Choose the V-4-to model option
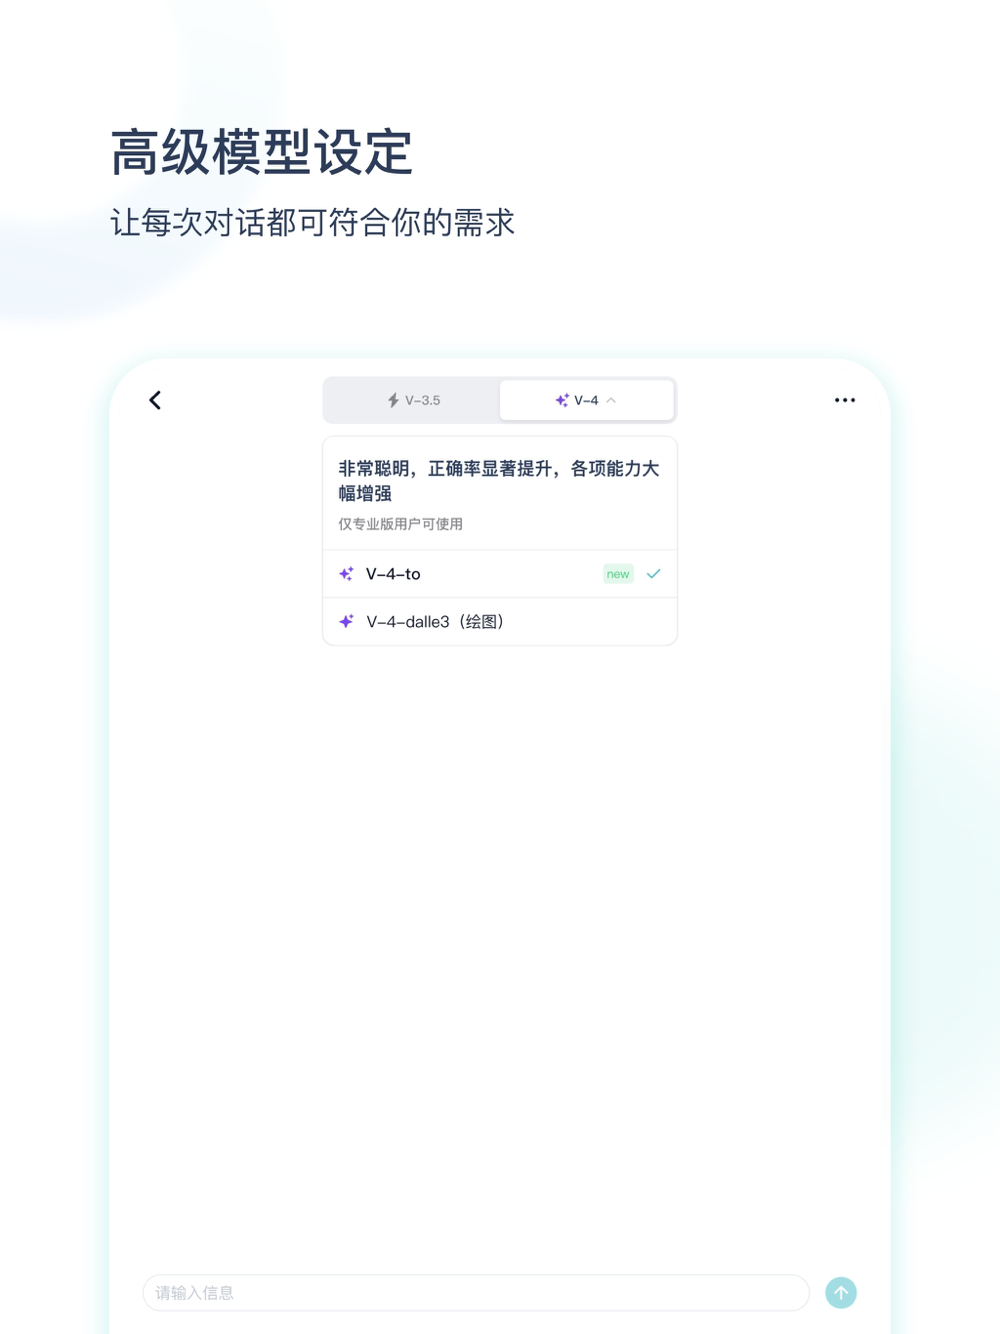 tap(500, 574)
